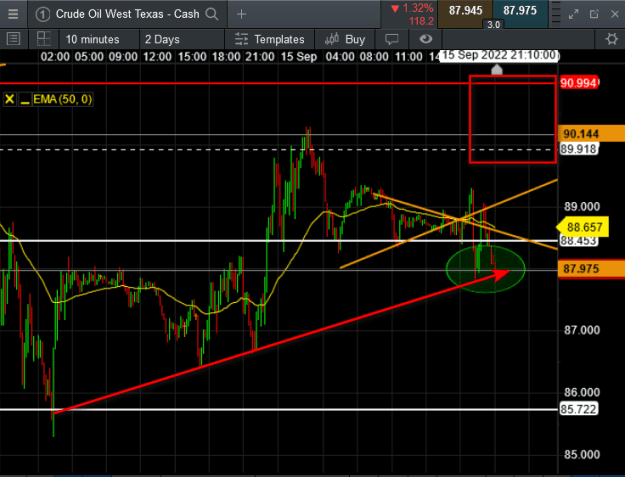625x477 pixels.
Task: Click the 89.000 price axis value
Action: [x=582, y=206]
